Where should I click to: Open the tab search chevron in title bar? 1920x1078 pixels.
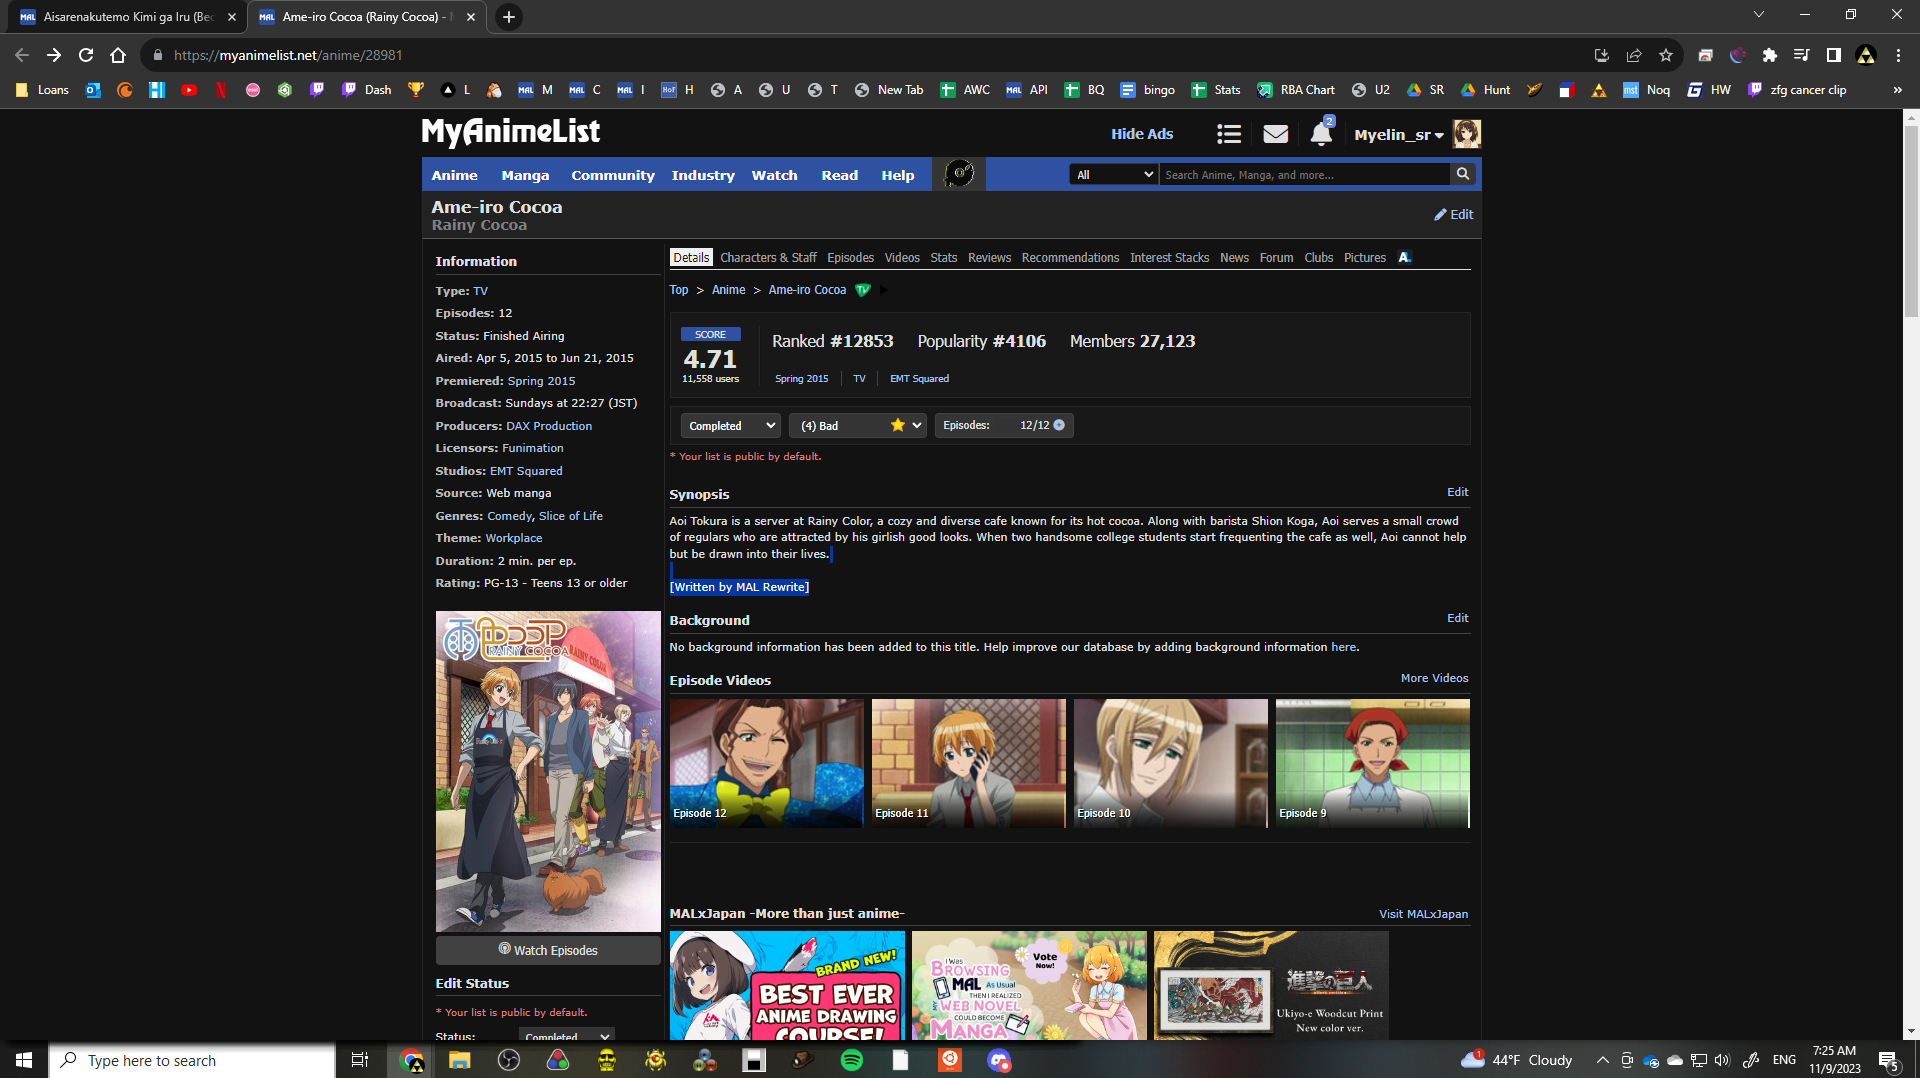pos(1759,14)
